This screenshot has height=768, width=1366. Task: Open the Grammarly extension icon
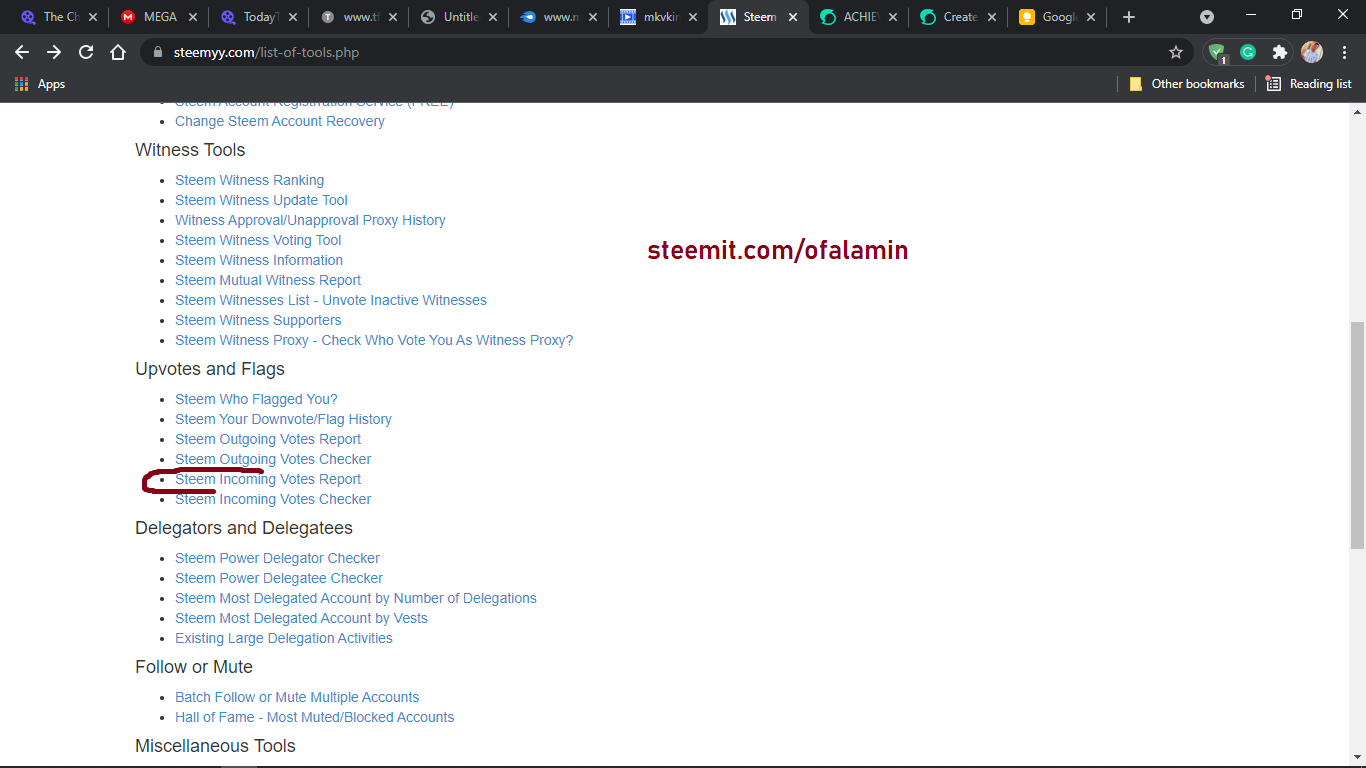pos(1248,52)
